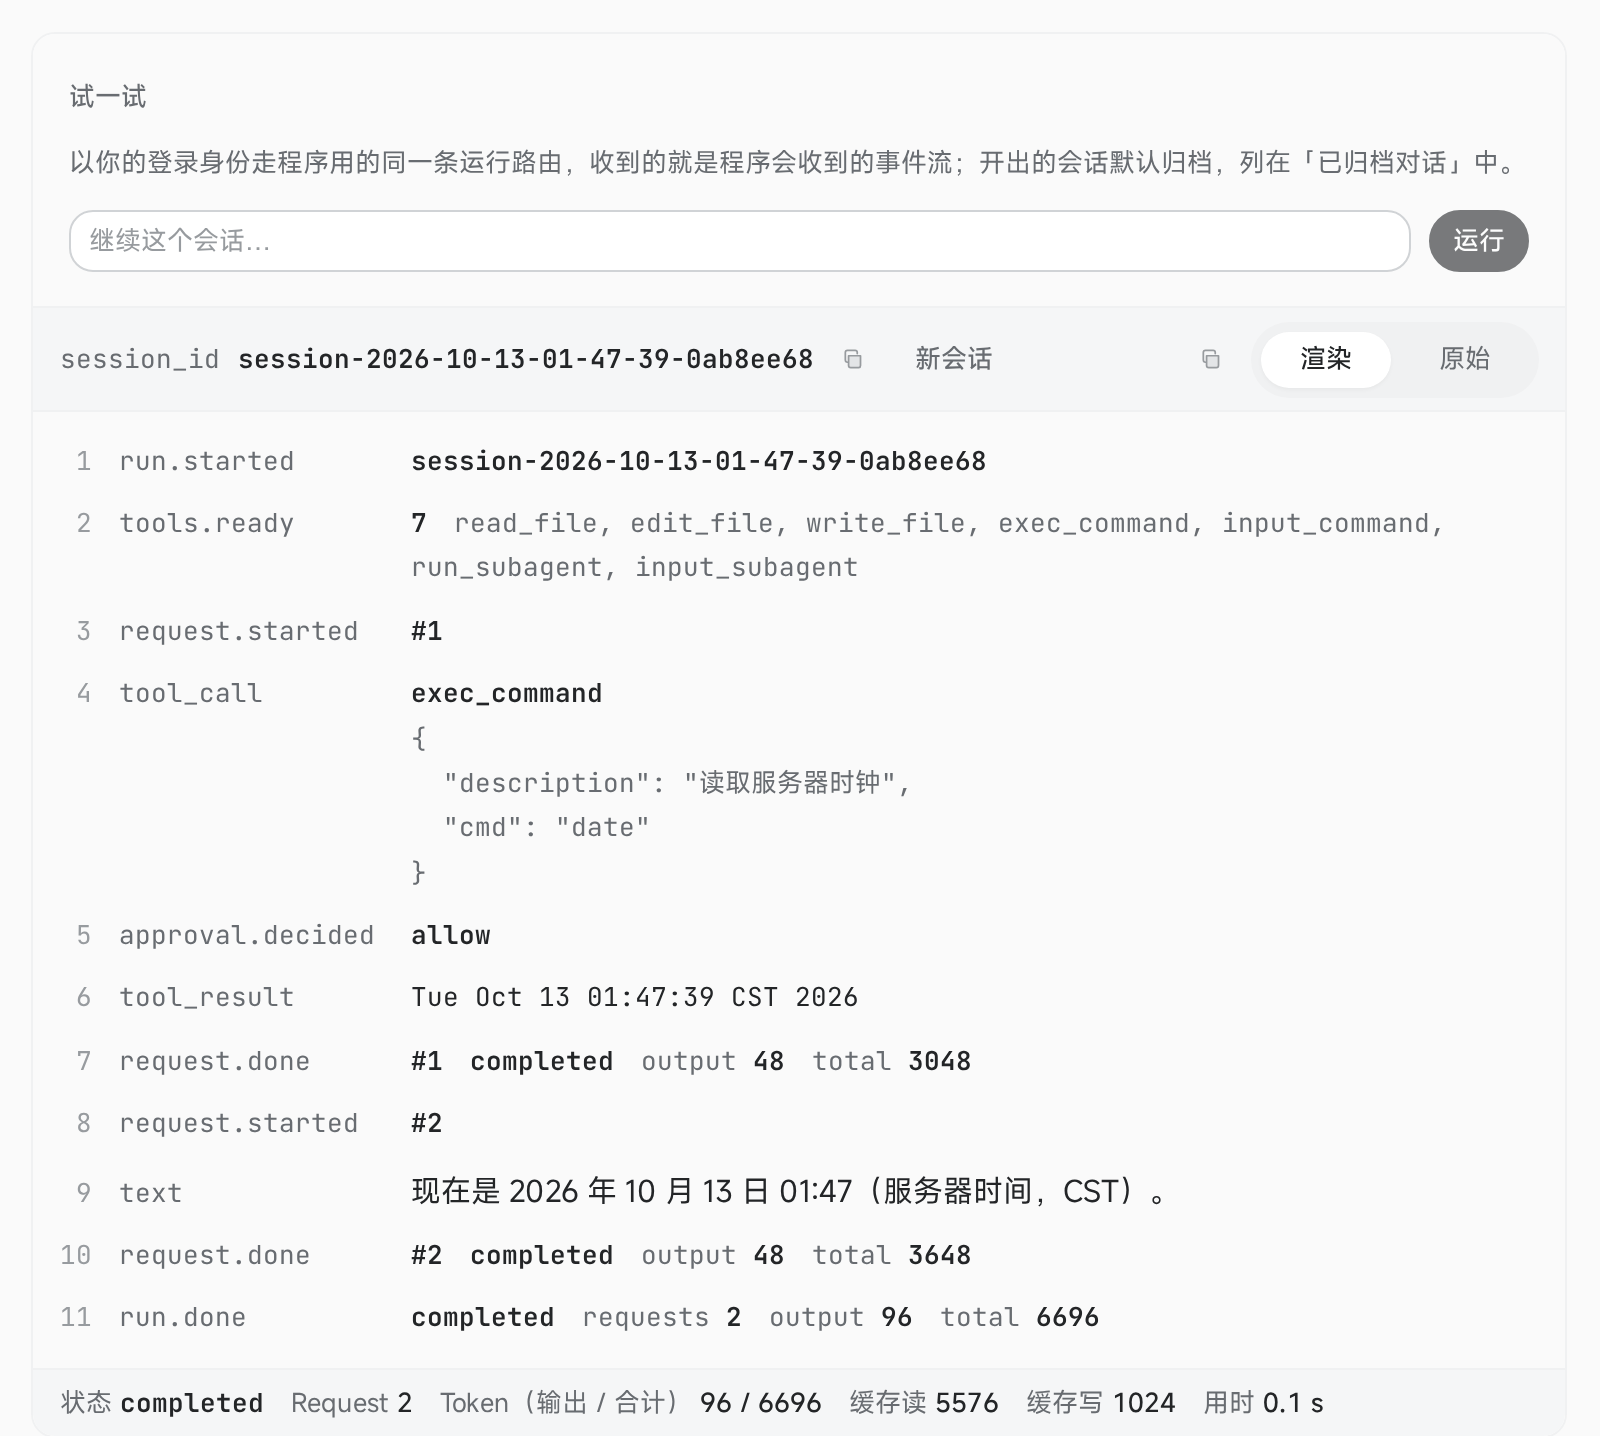Image resolution: width=1600 pixels, height=1436 pixels.
Task: Click the Request 2 status entry
Action: coord(351,1403)
